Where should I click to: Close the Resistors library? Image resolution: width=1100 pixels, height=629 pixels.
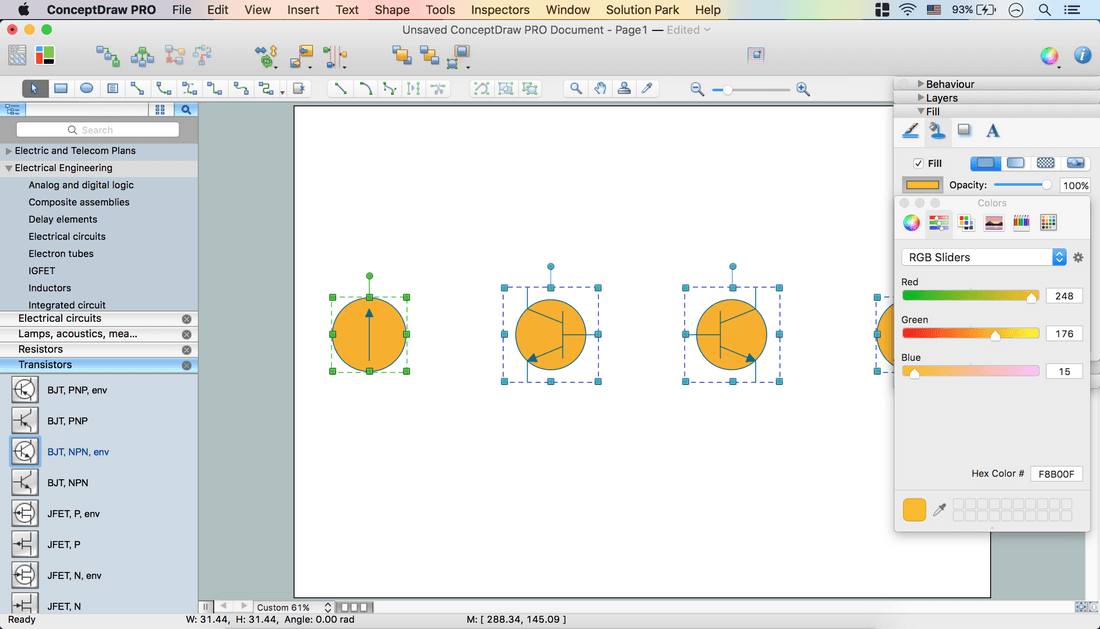(186, 349)
